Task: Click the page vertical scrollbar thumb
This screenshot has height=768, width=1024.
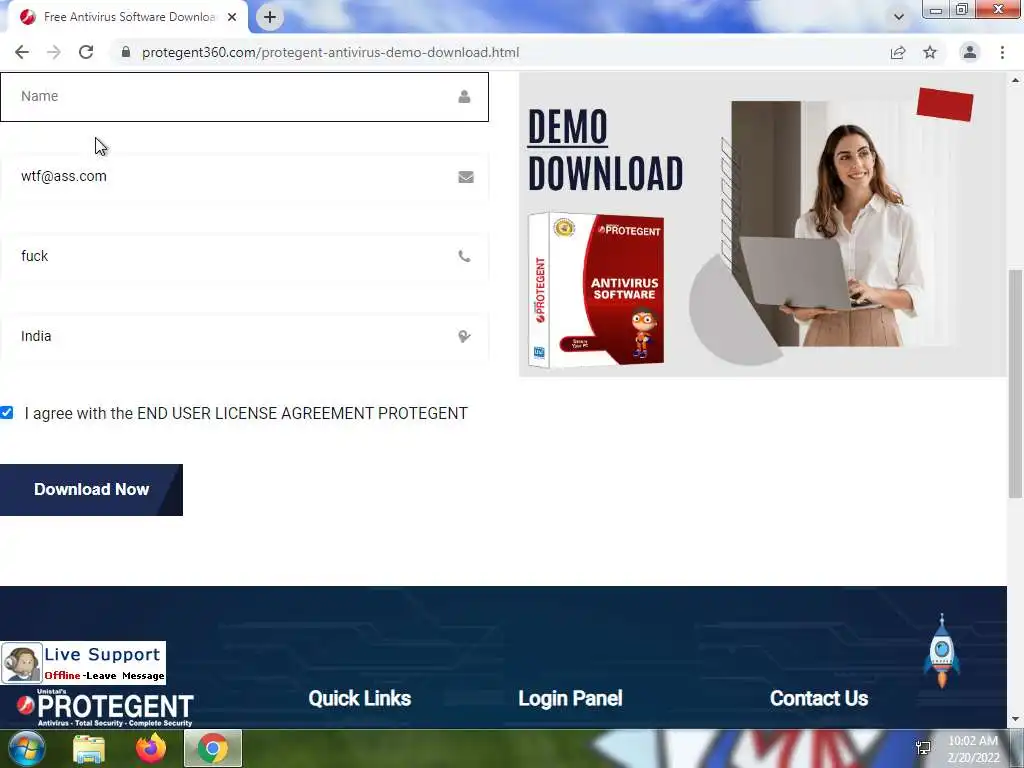Action: (x=1015, y=384)
